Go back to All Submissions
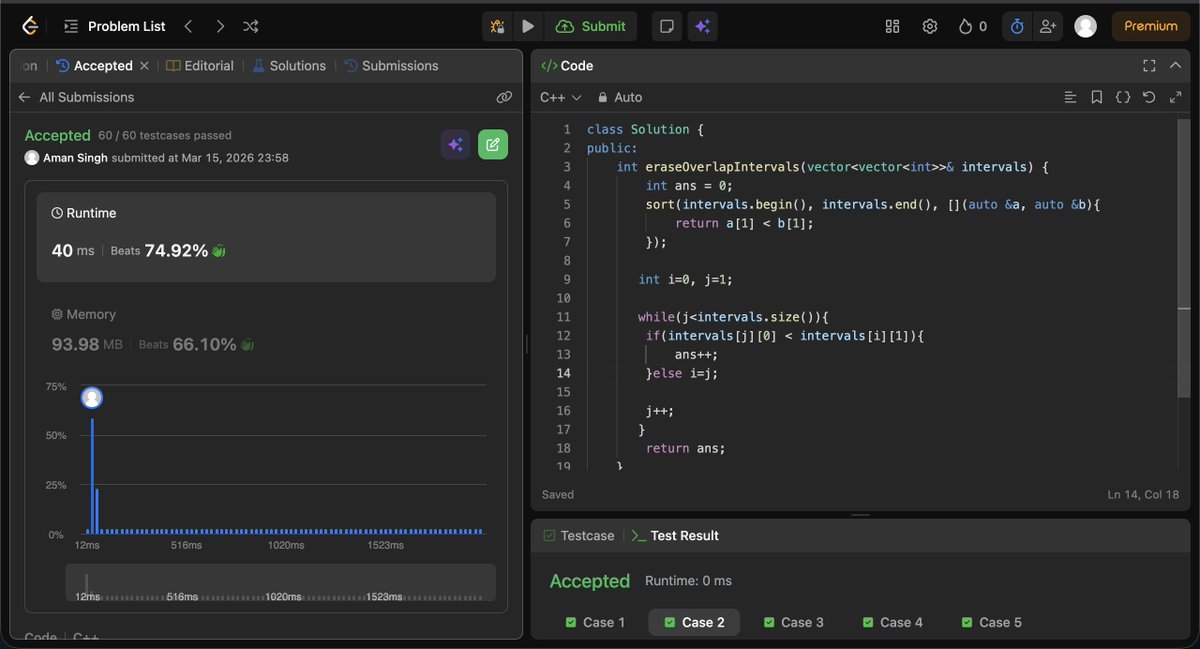This screenshot has width=1200, height=649. [76, 97]
